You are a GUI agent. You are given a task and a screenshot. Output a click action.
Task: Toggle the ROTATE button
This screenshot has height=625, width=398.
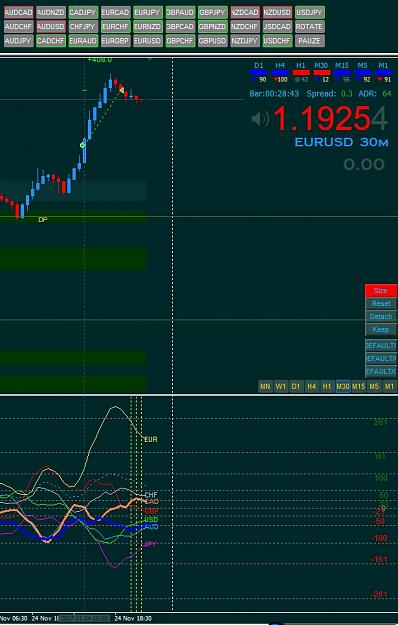[310, 27]
